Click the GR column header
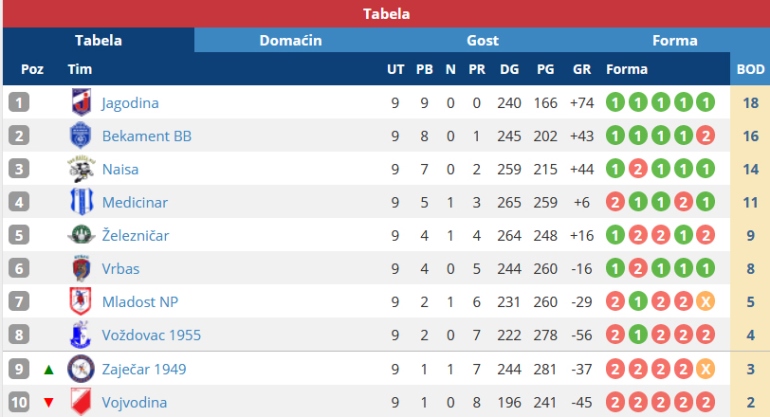The height and width of the screenshot is (417, 770). [x=582, y=69]
